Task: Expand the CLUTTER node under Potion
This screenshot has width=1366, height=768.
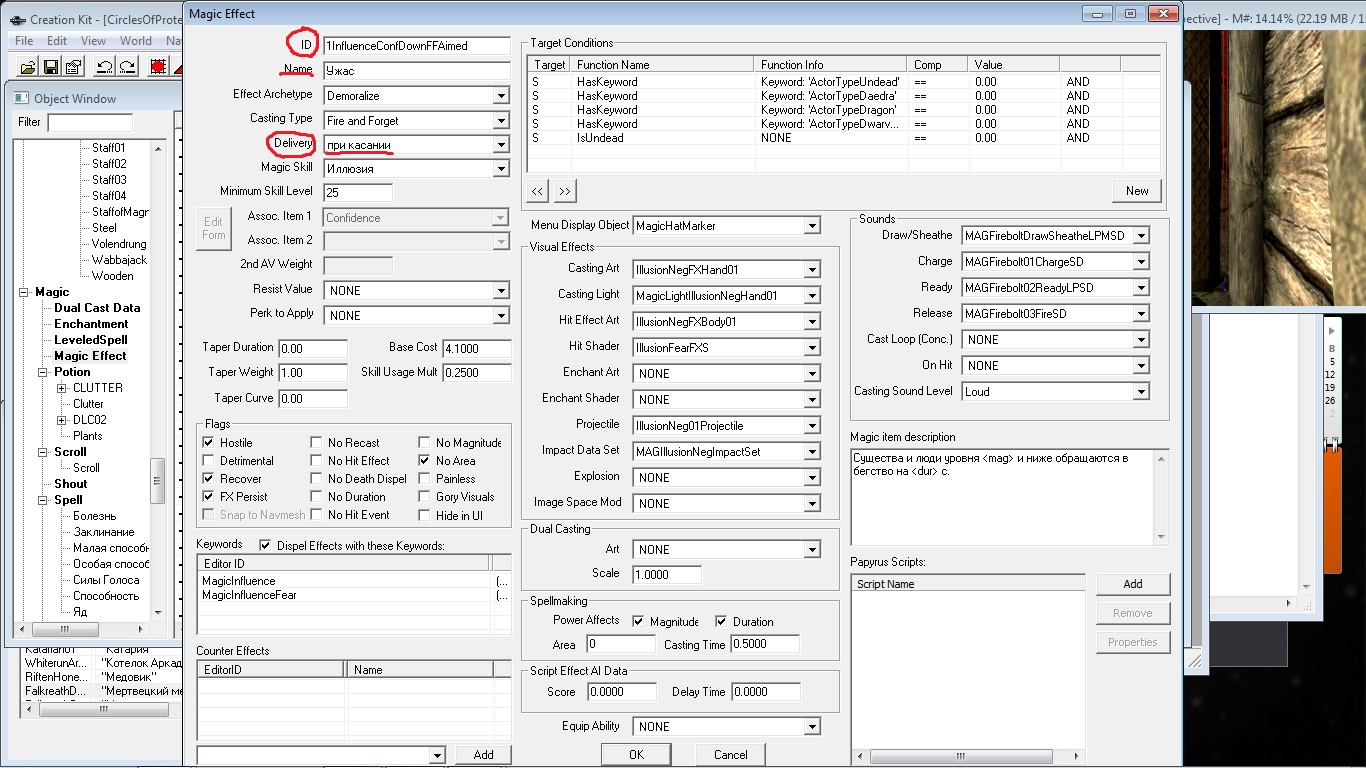Action: click(62, 388)
